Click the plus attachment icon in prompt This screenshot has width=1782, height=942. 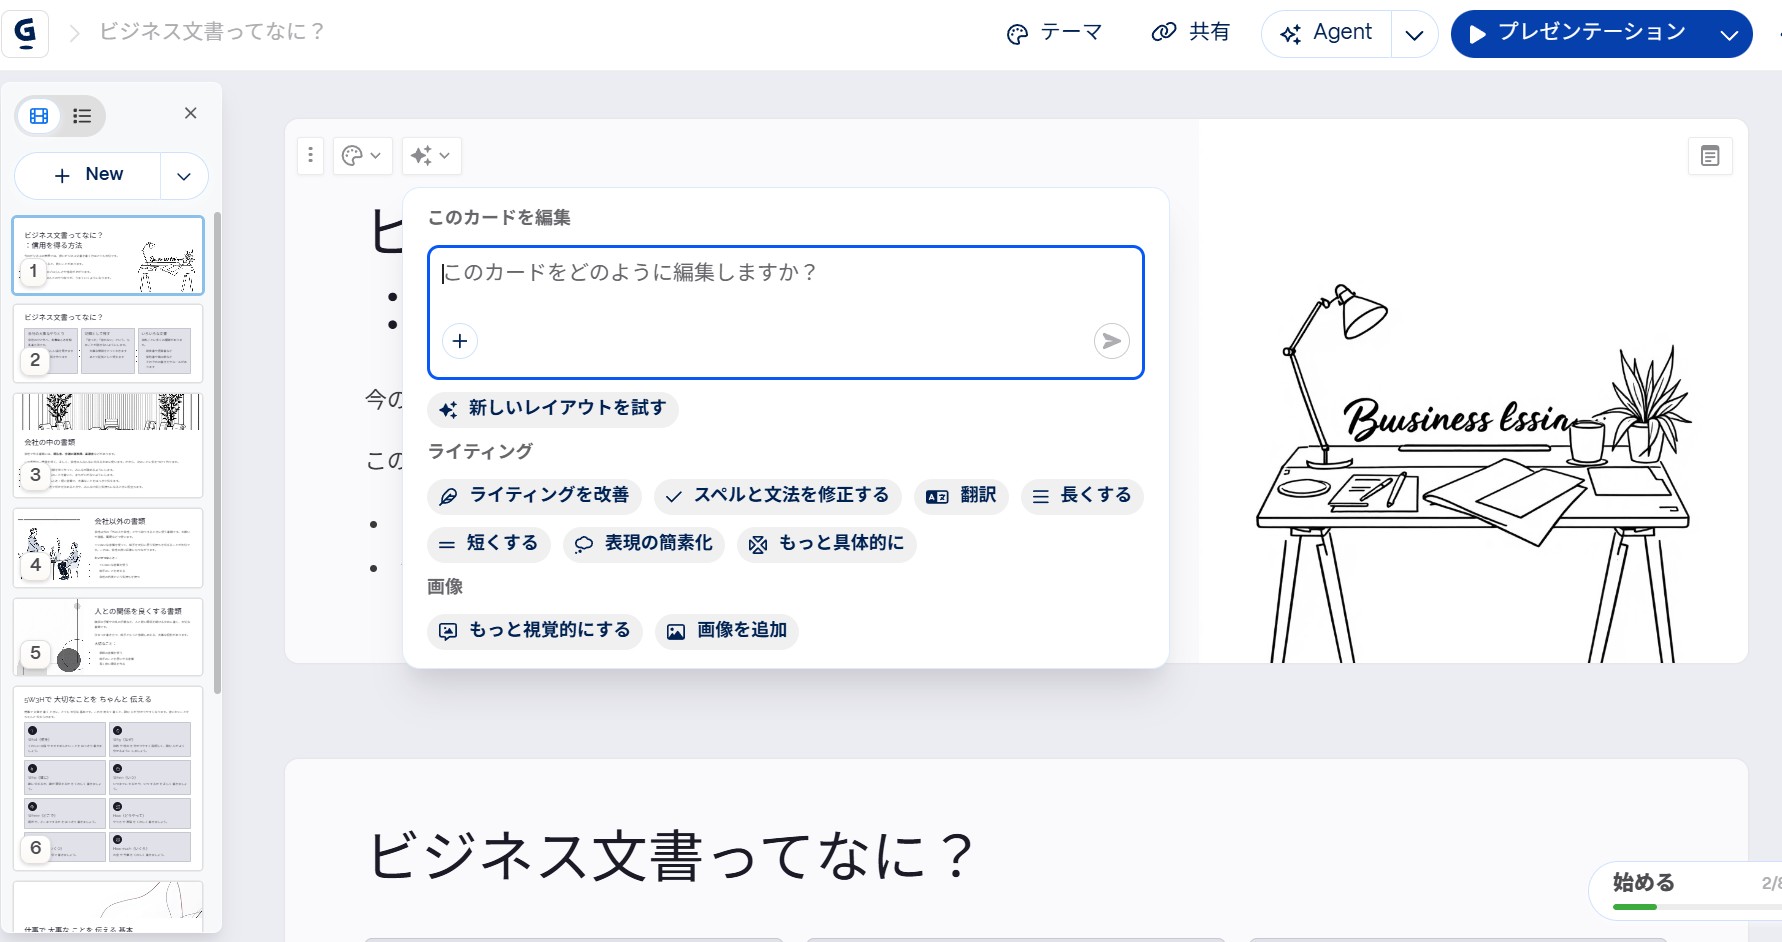pyautogui.click(x=460, y=341)
